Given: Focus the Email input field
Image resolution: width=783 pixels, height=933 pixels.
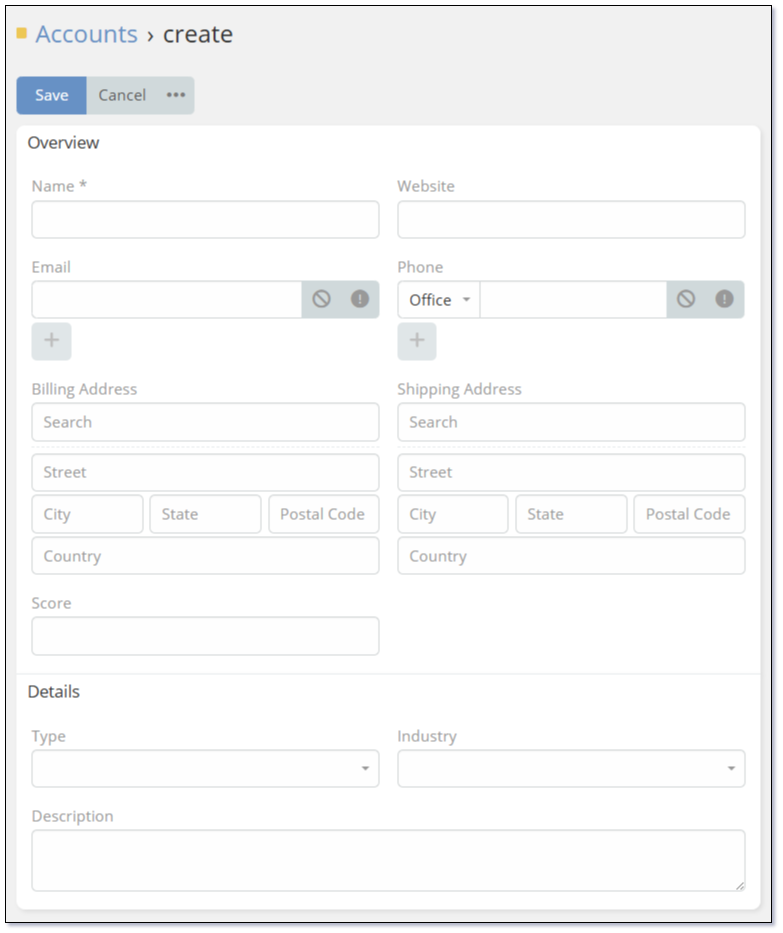Looking at the screenshot, I should [x=167, y=300].
